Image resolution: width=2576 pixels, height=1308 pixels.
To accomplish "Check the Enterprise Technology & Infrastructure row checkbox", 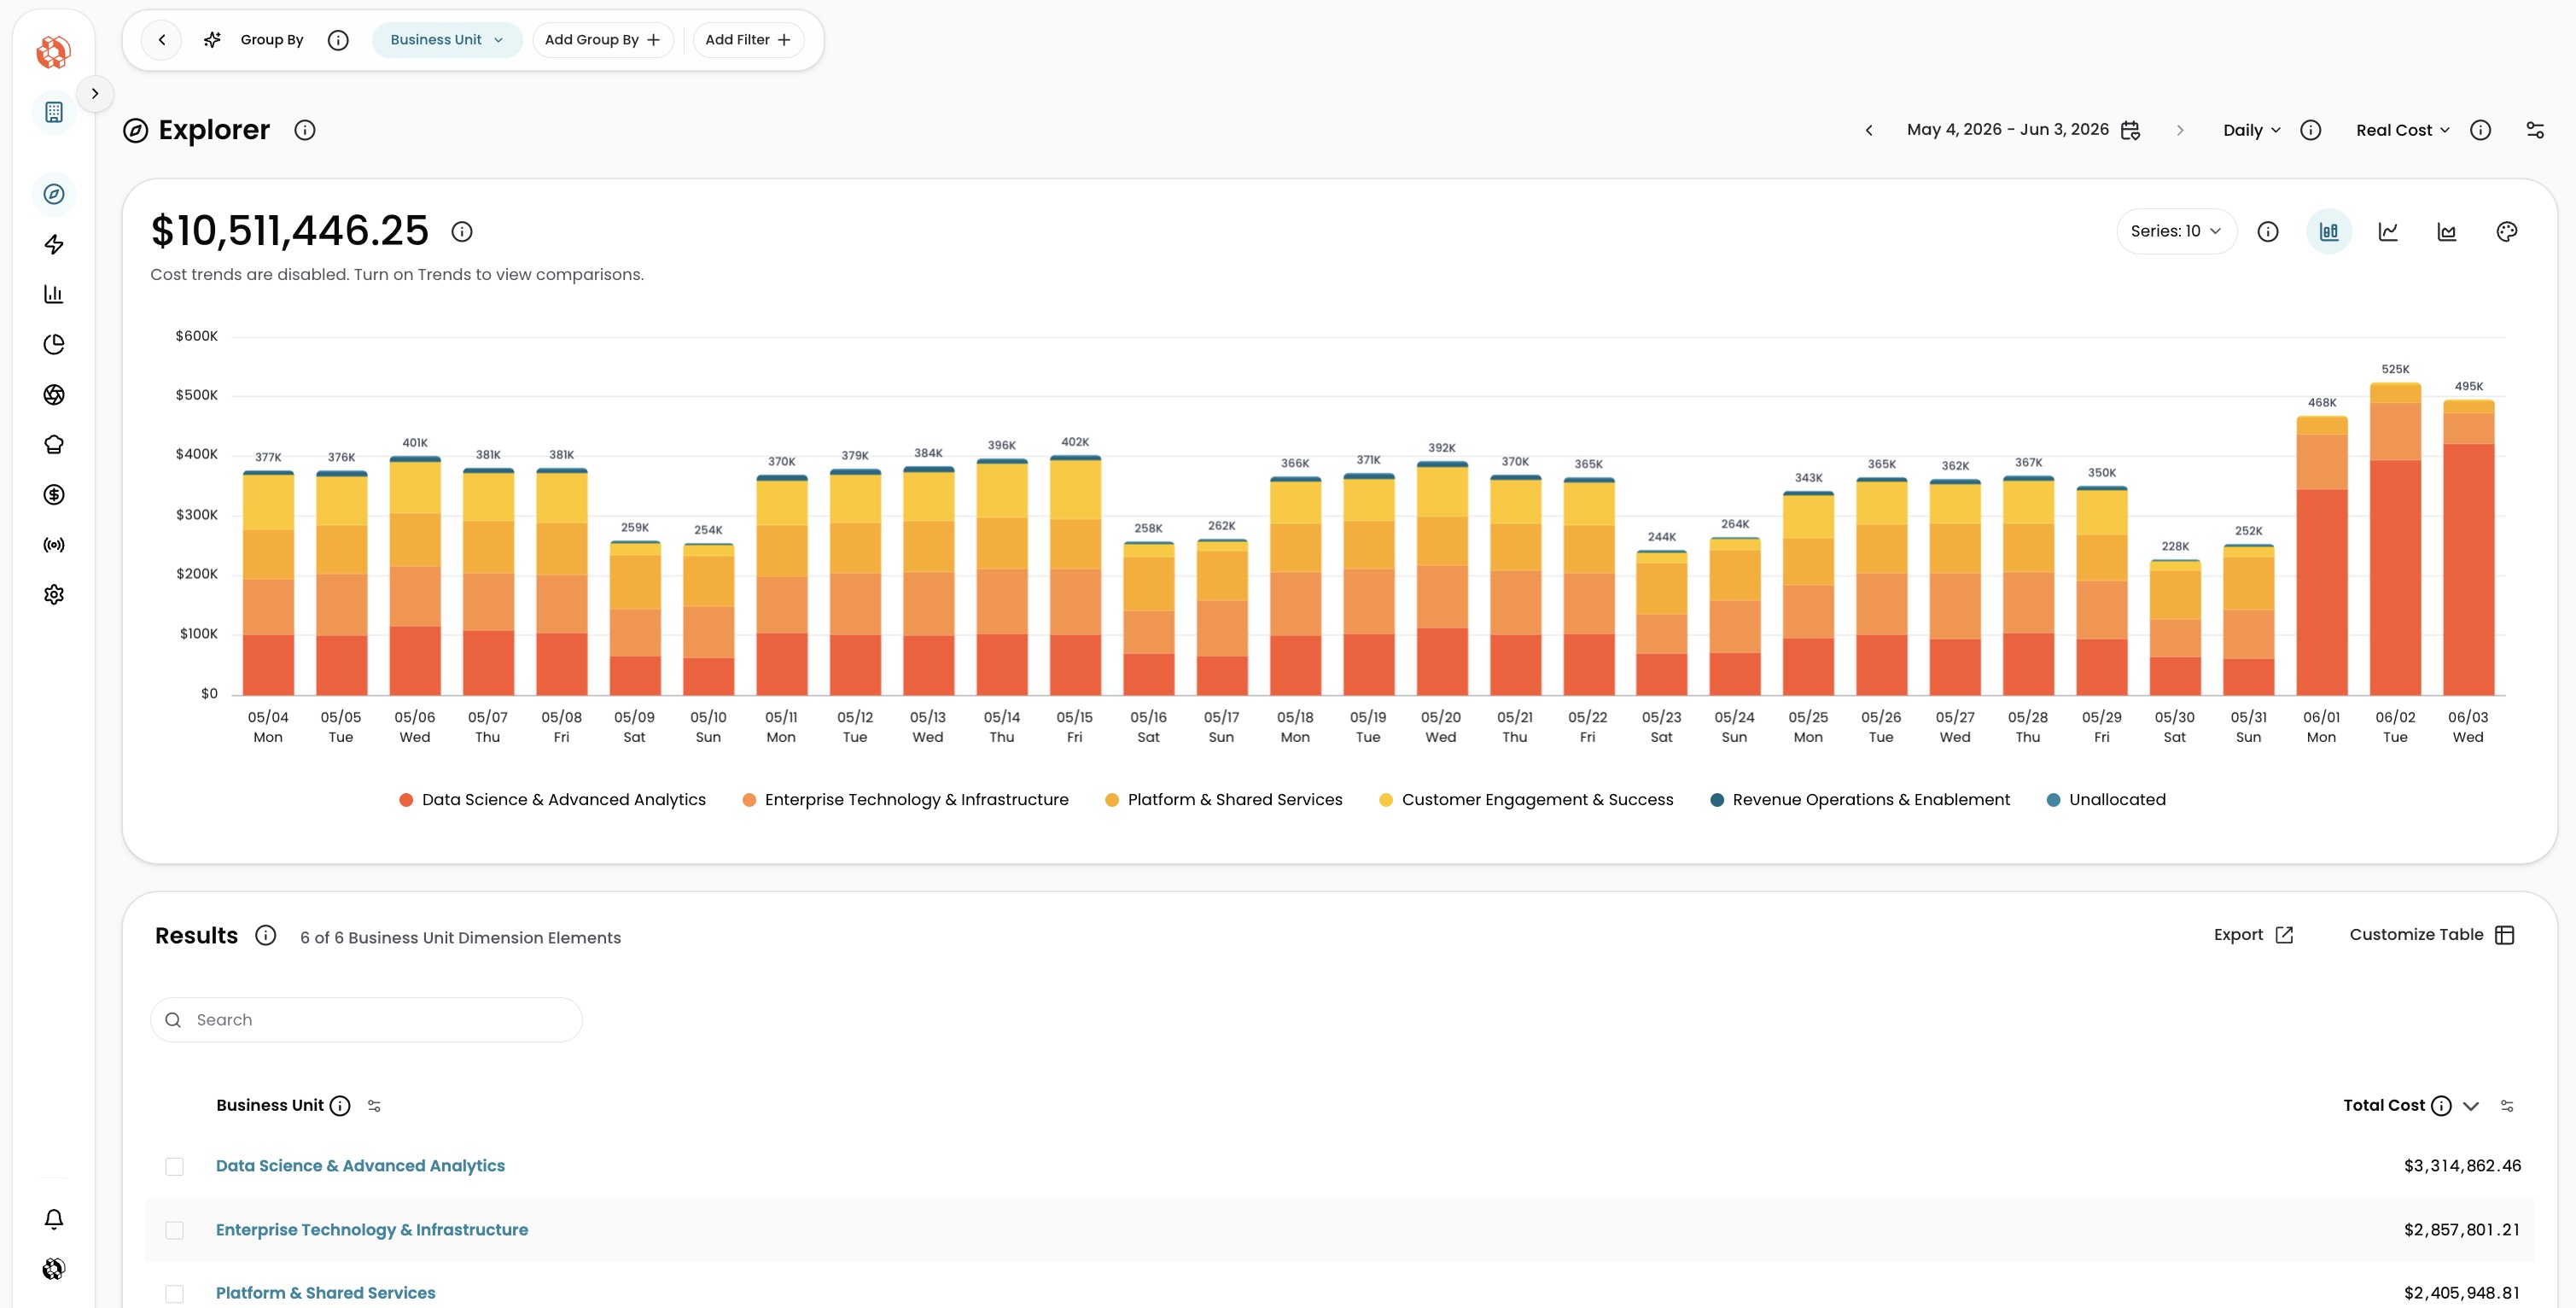I will tap(174, 1230).
